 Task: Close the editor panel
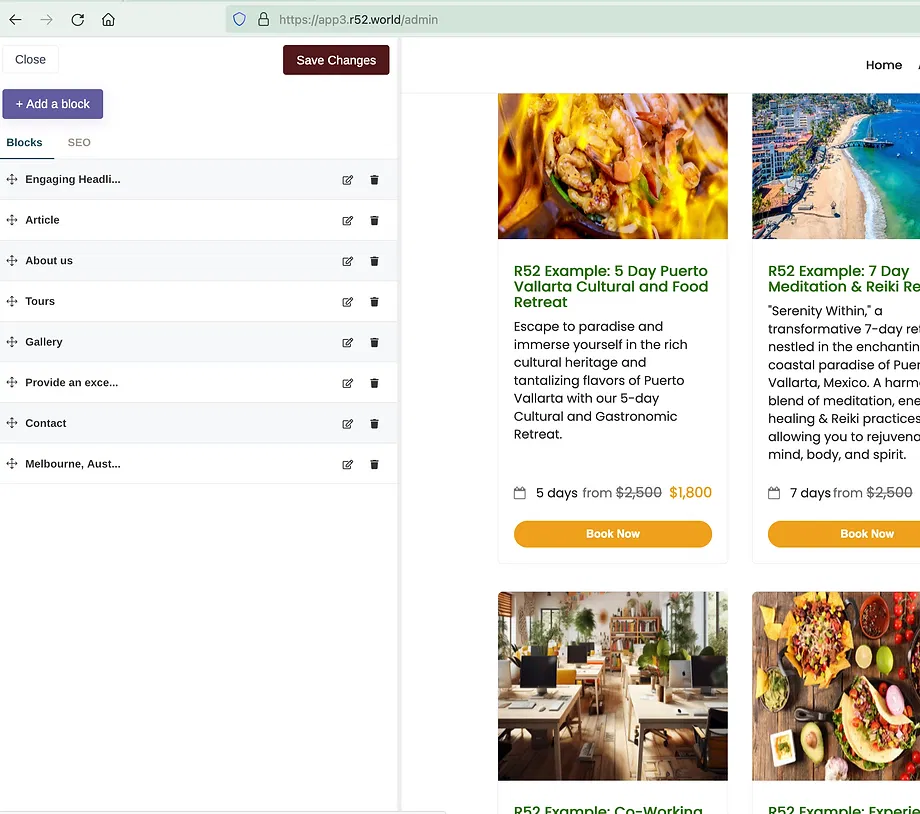coord(30,60)
